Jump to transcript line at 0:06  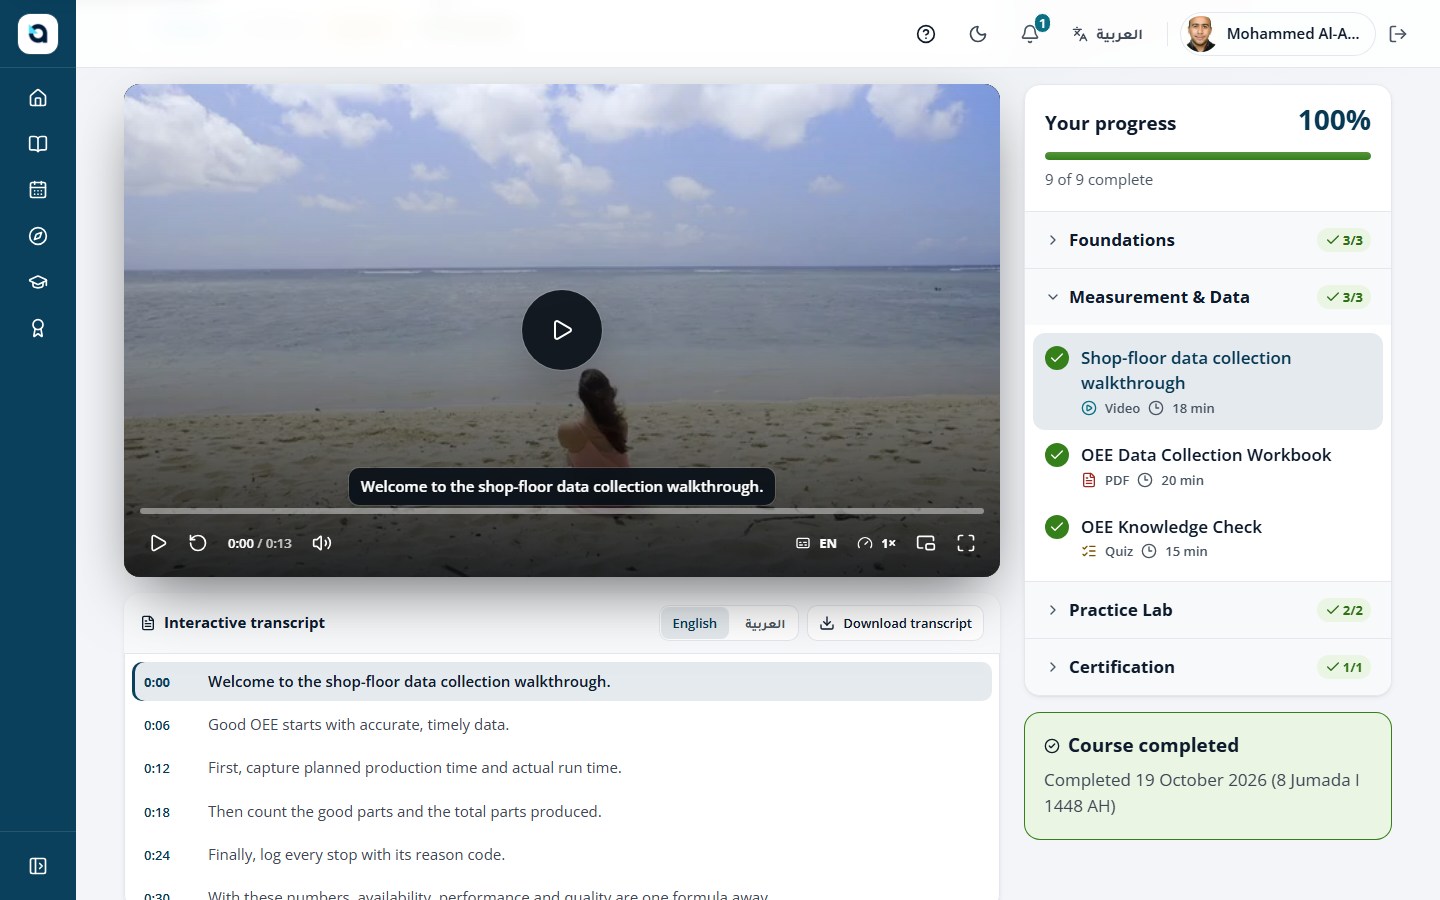click(562, 725)
